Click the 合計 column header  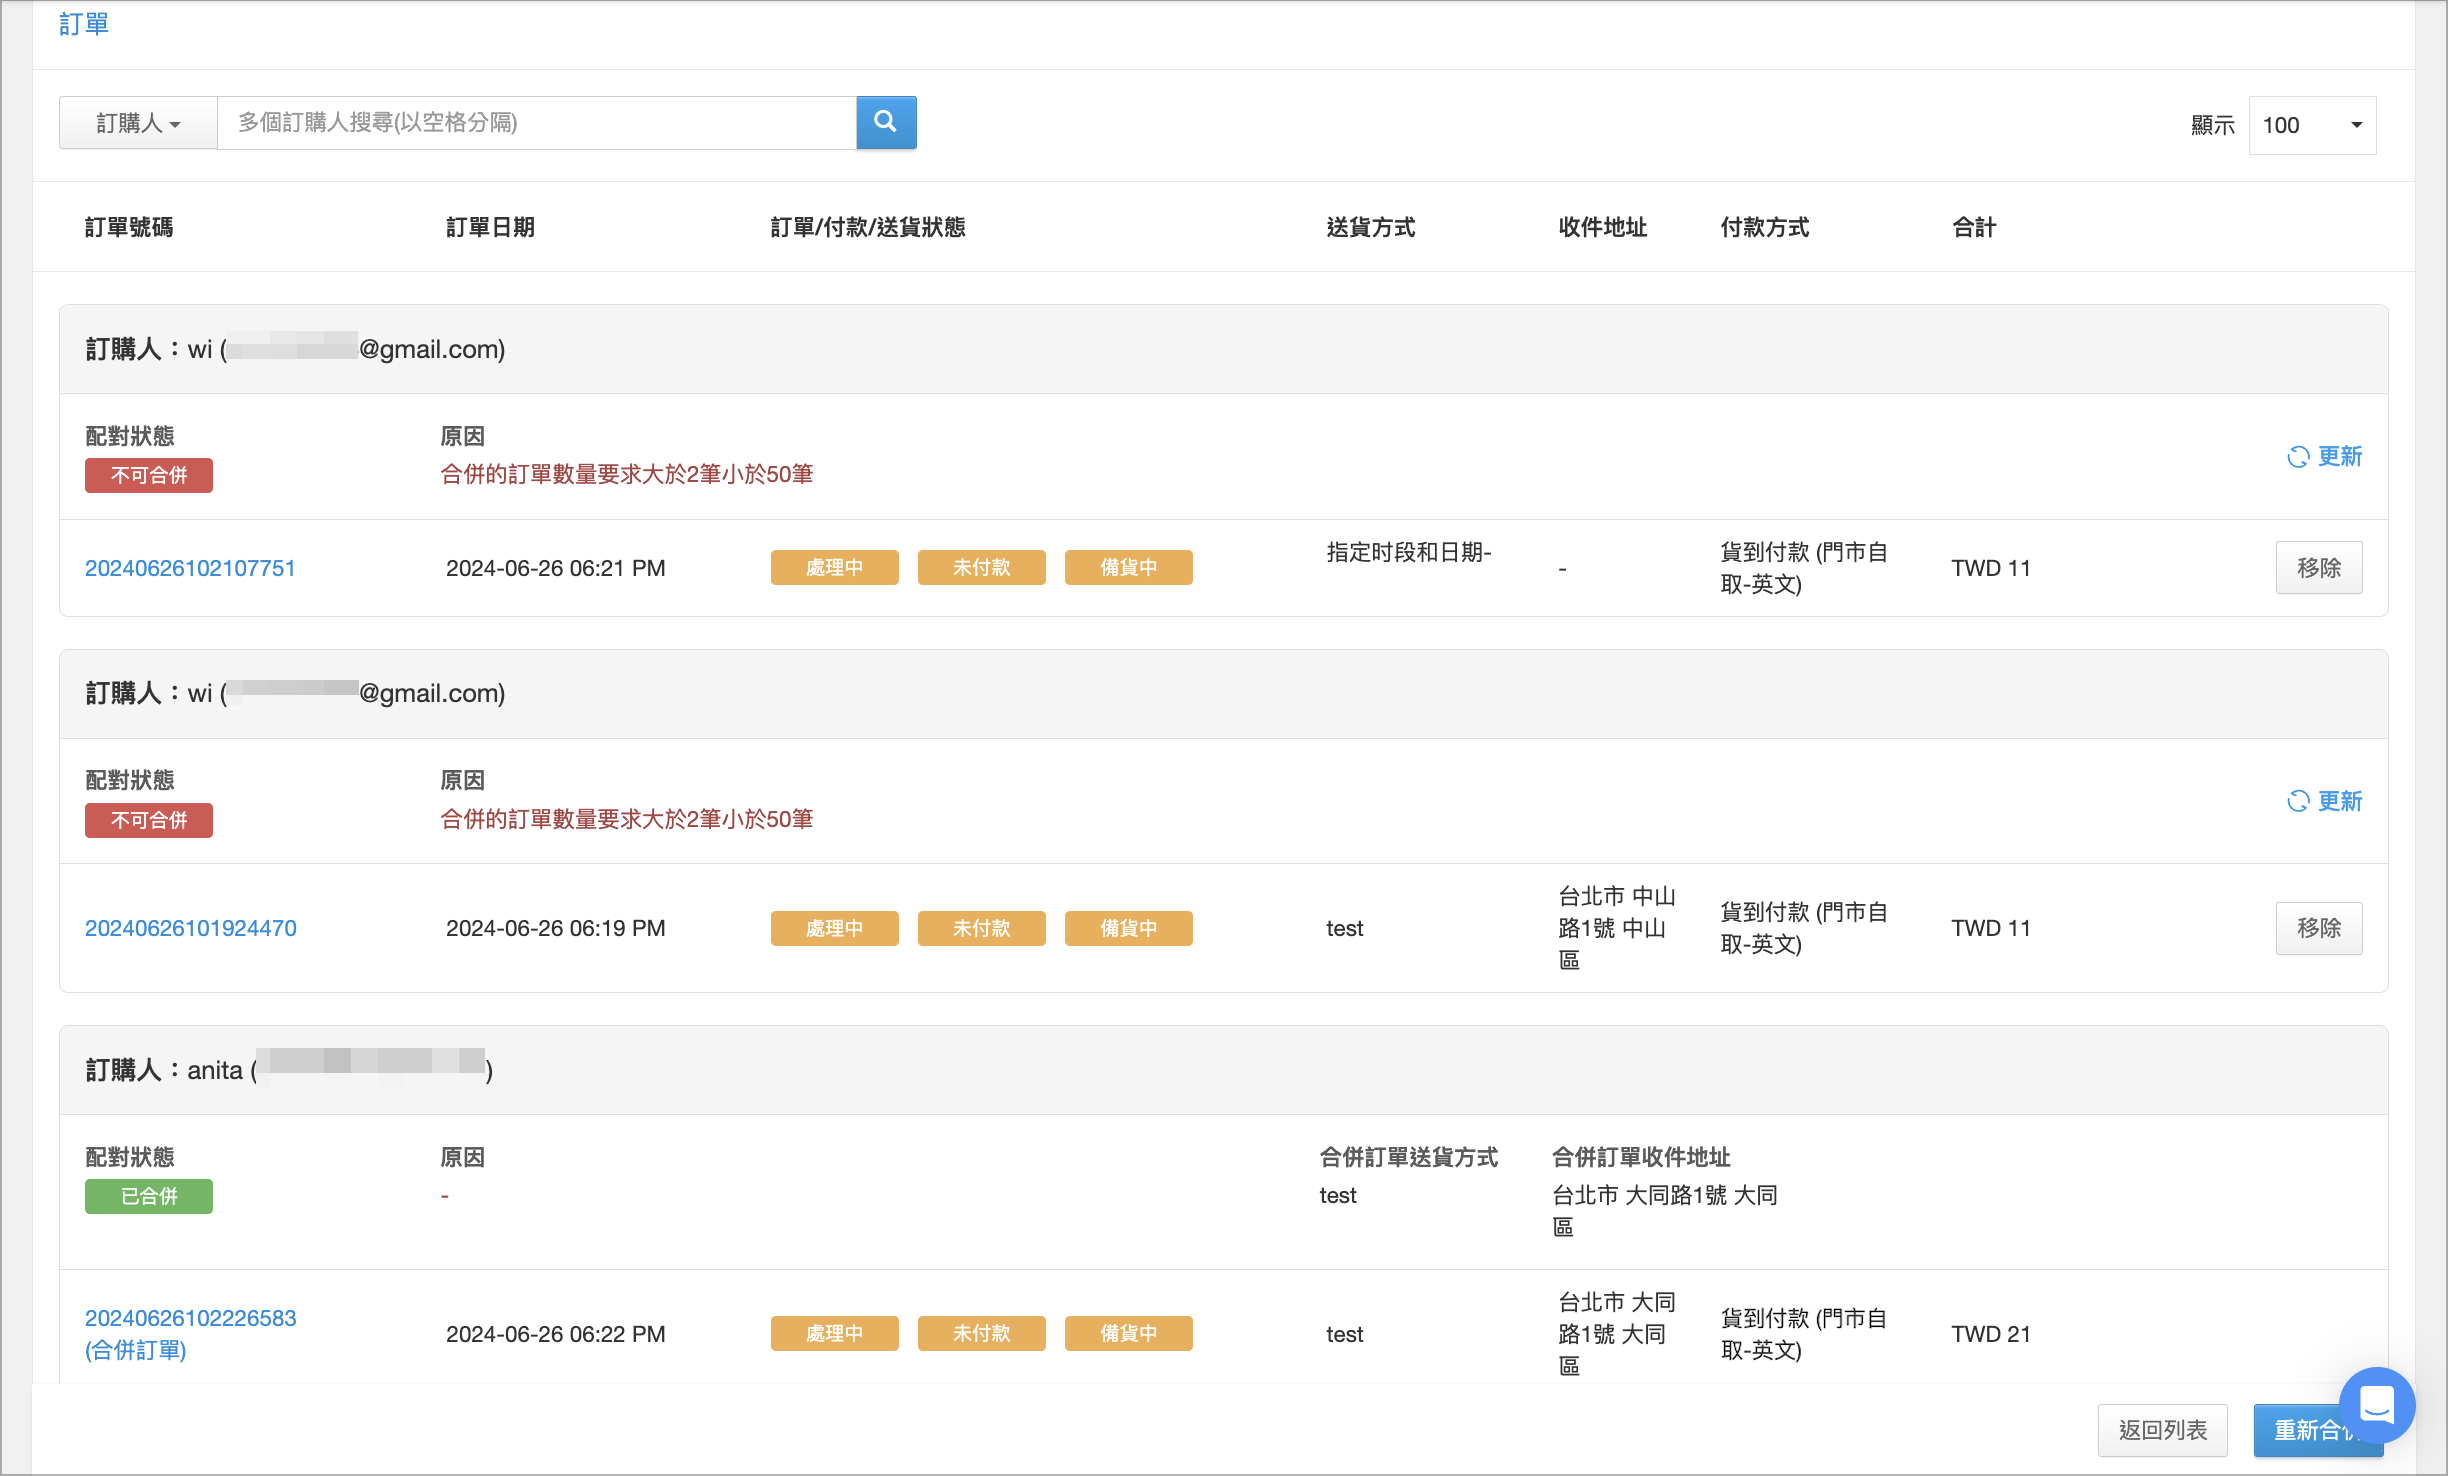(x=1974, y=228)
